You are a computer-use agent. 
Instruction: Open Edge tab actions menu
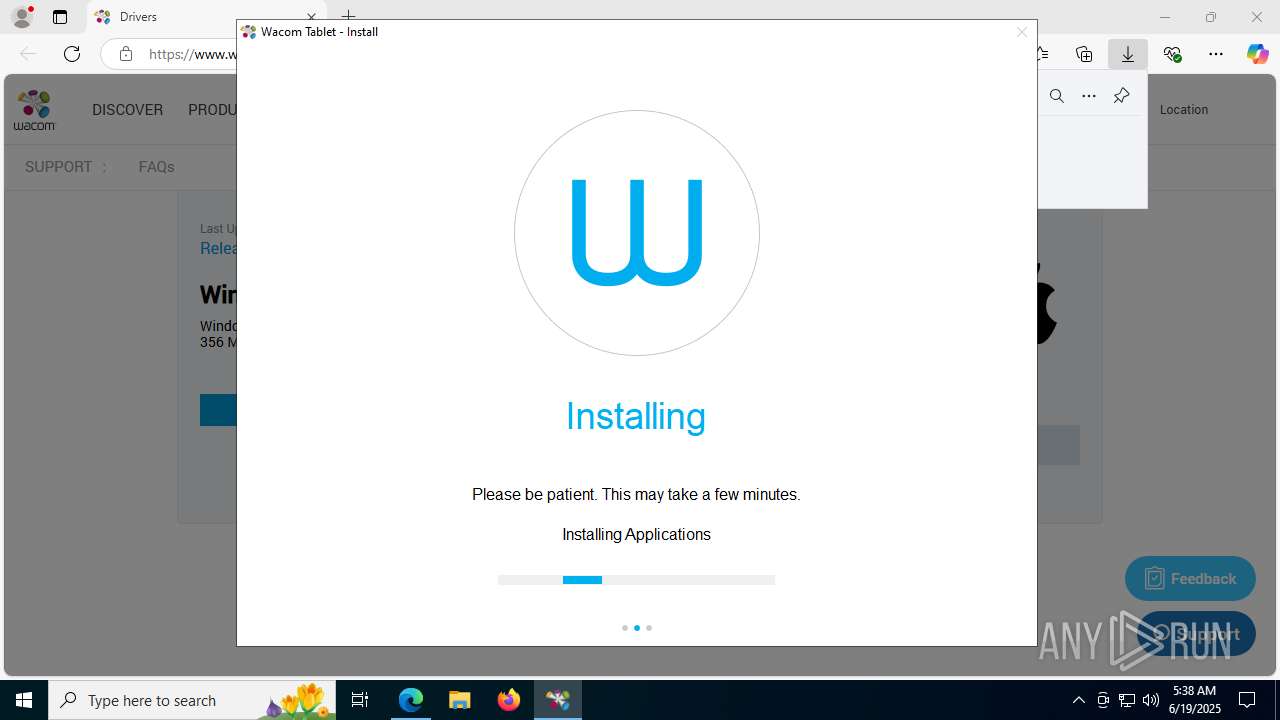[x=60, y=17]
